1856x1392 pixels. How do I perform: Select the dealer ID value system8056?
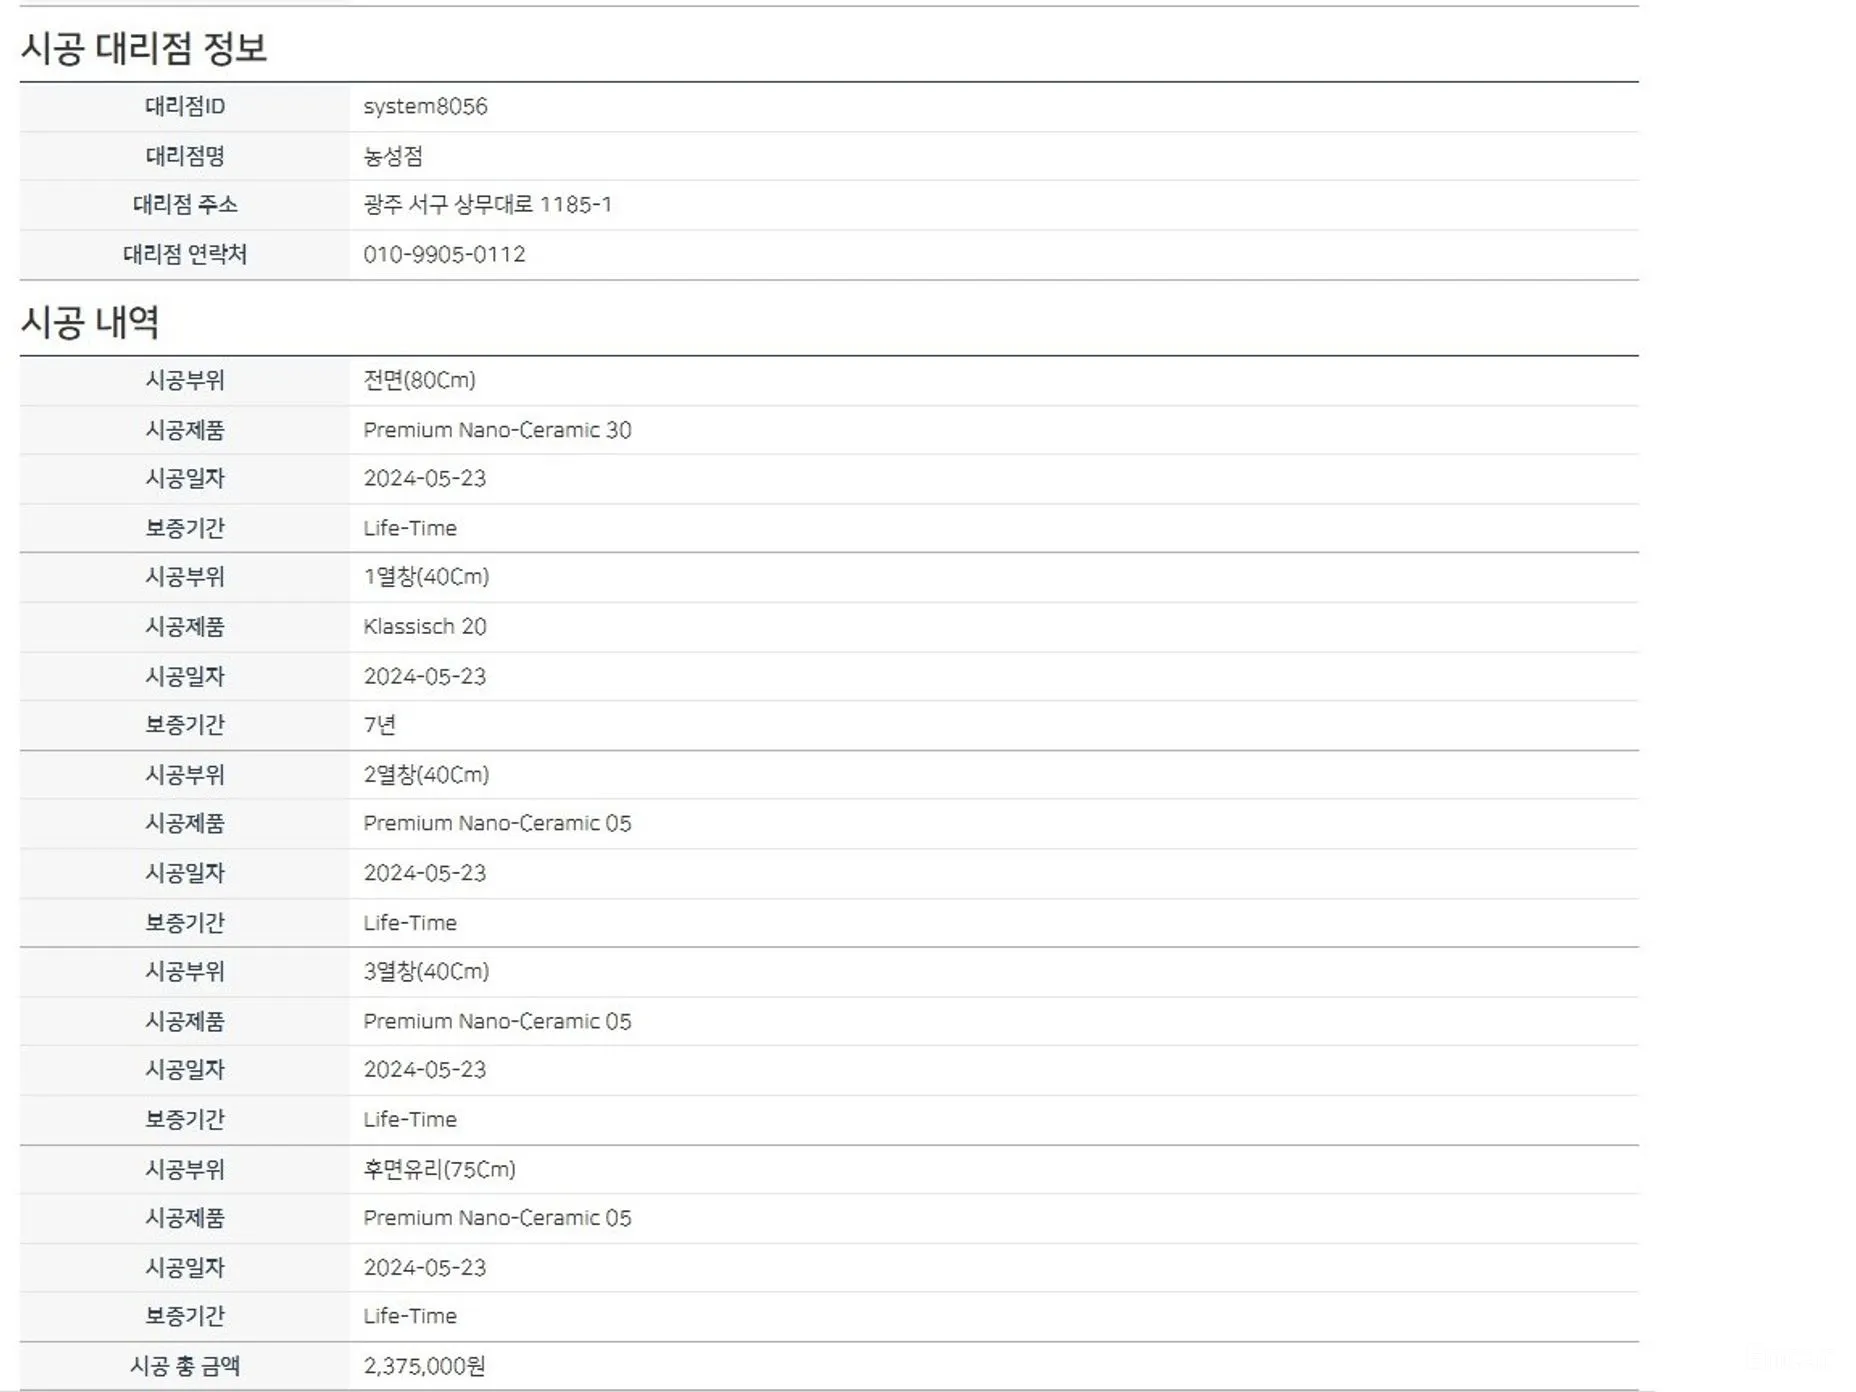coord(425,106)
